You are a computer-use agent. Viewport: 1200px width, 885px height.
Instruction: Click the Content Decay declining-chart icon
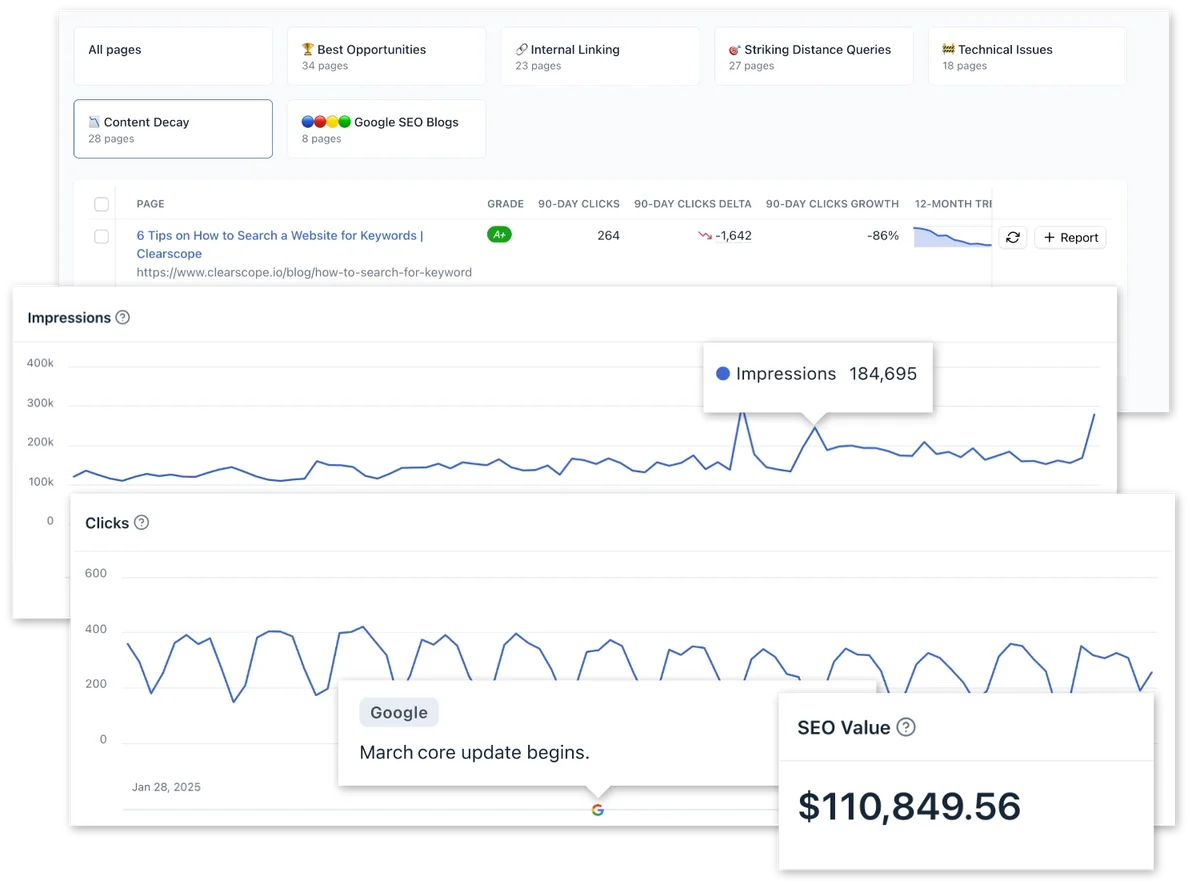(92, 121)
